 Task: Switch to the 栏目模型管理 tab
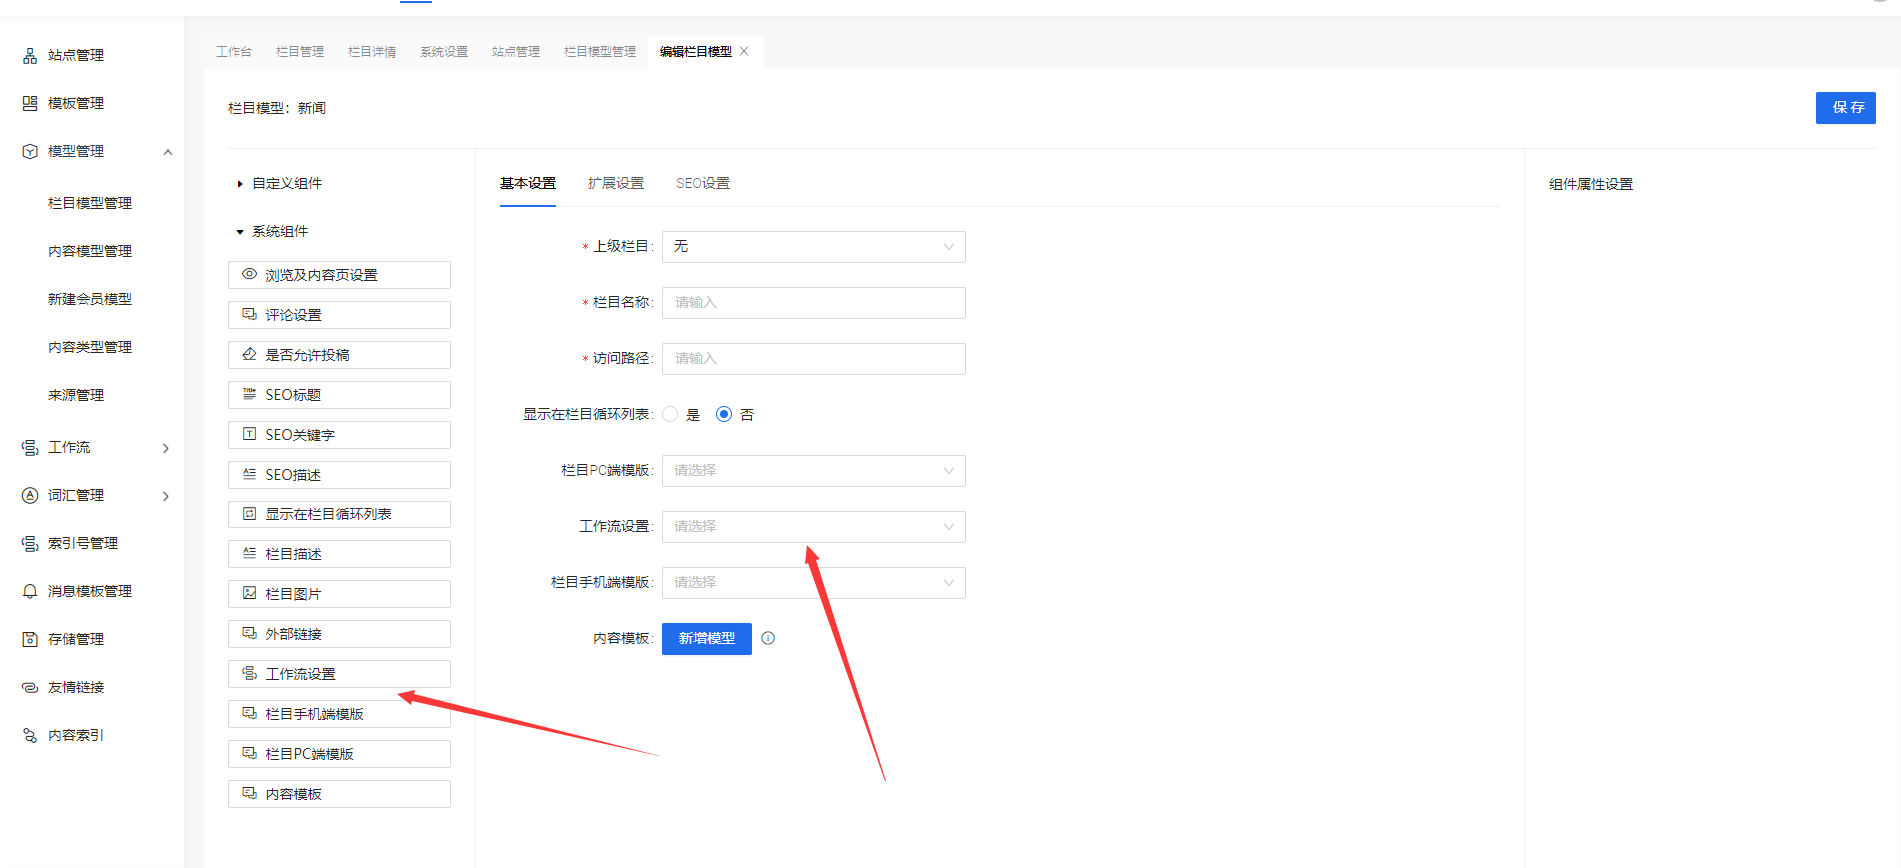click(600, 52)
